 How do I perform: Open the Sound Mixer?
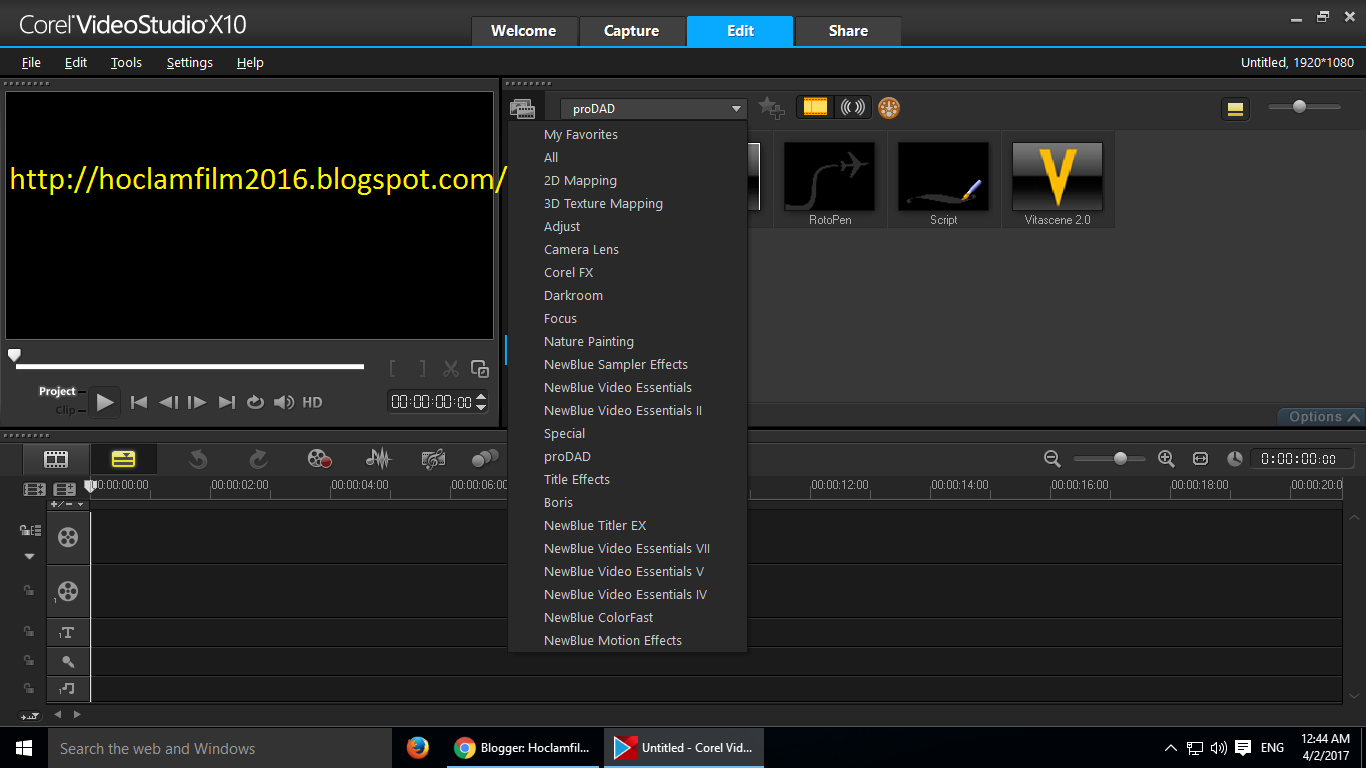(x=378, y=459)
